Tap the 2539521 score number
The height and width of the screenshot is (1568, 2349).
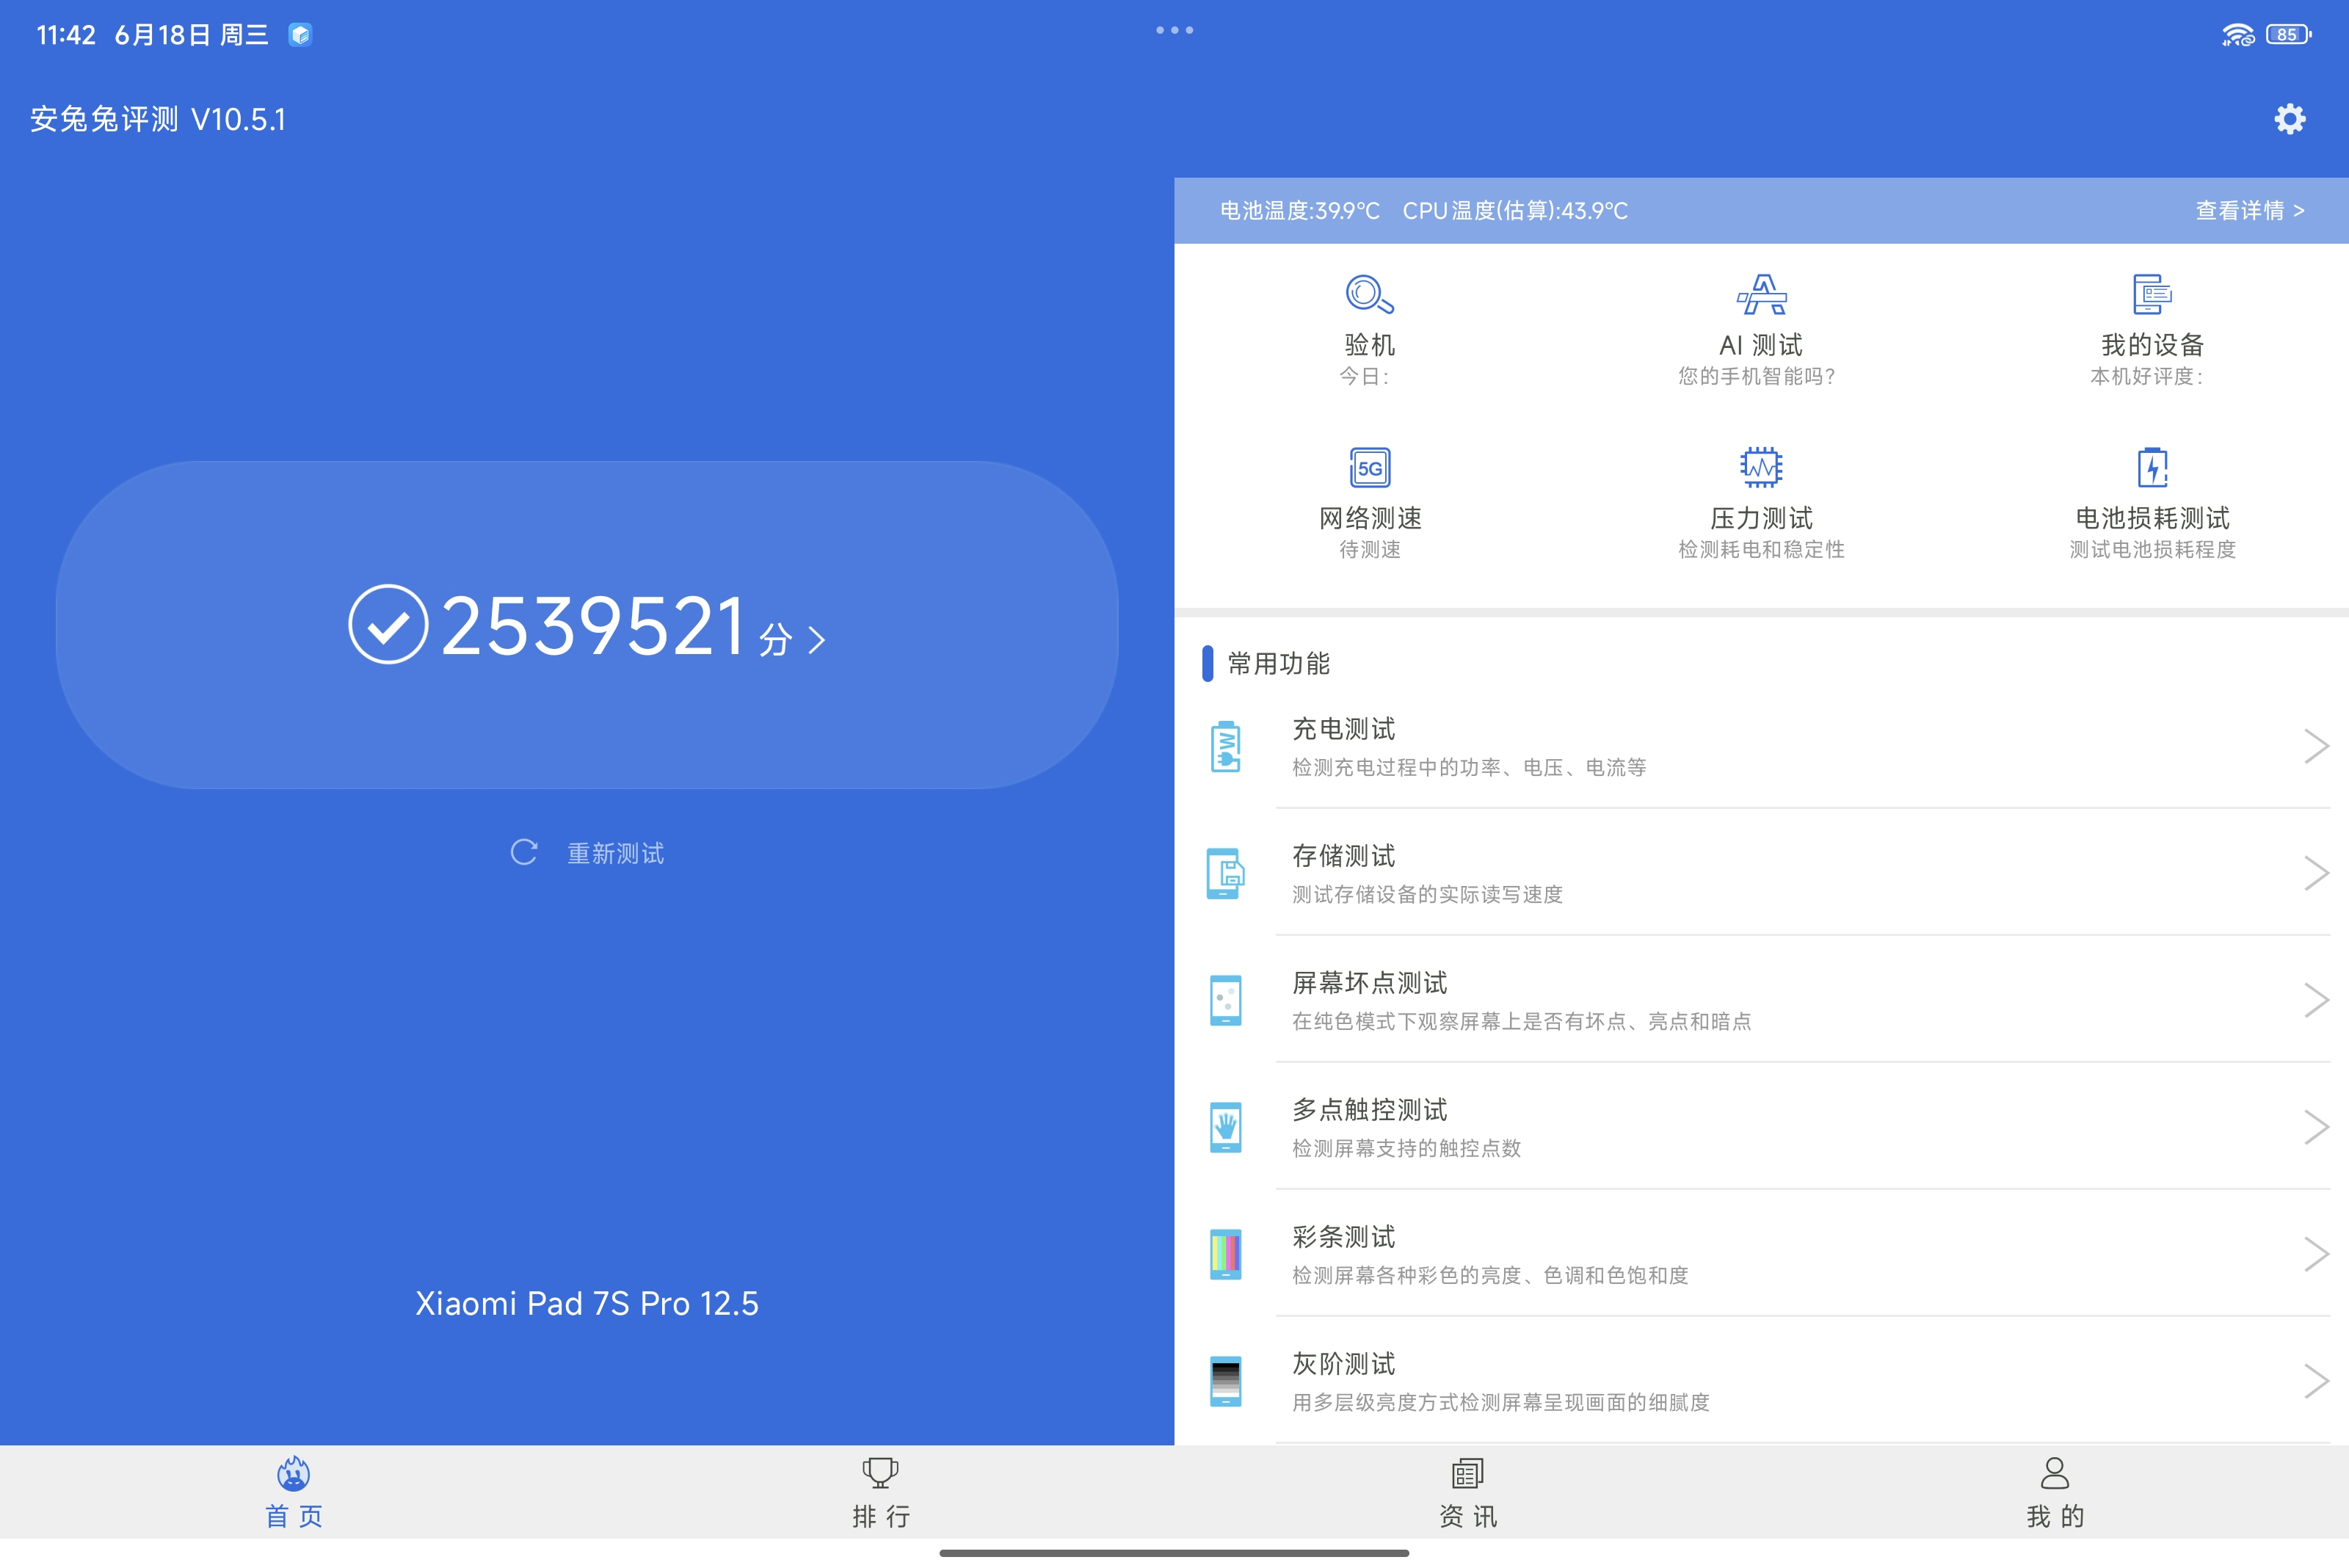(593, 626)
